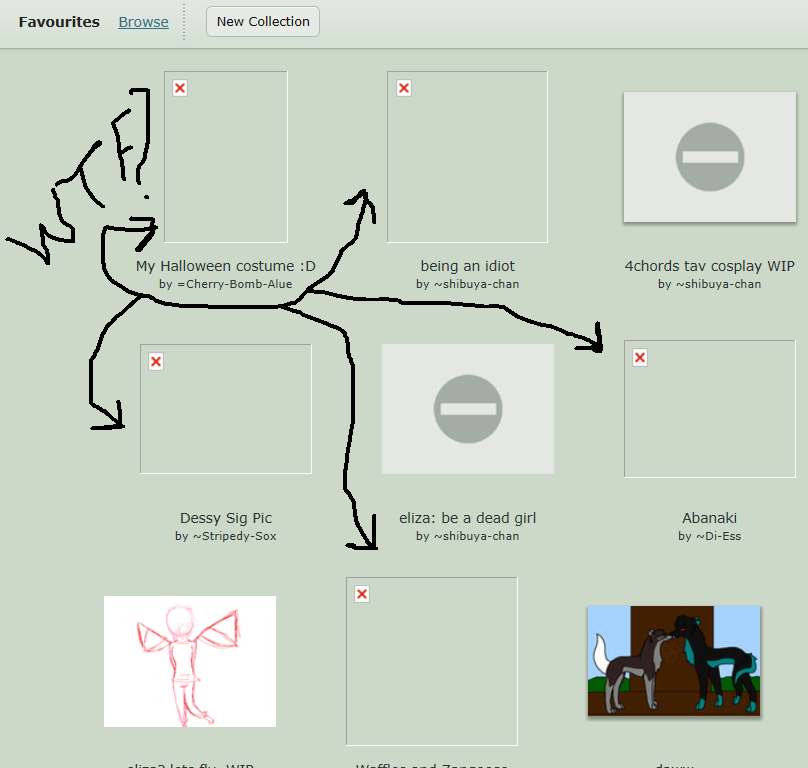
Task: Open 'eliza: be a dead girl' title link
Action: pyautogui.click(x=467, y=518)
